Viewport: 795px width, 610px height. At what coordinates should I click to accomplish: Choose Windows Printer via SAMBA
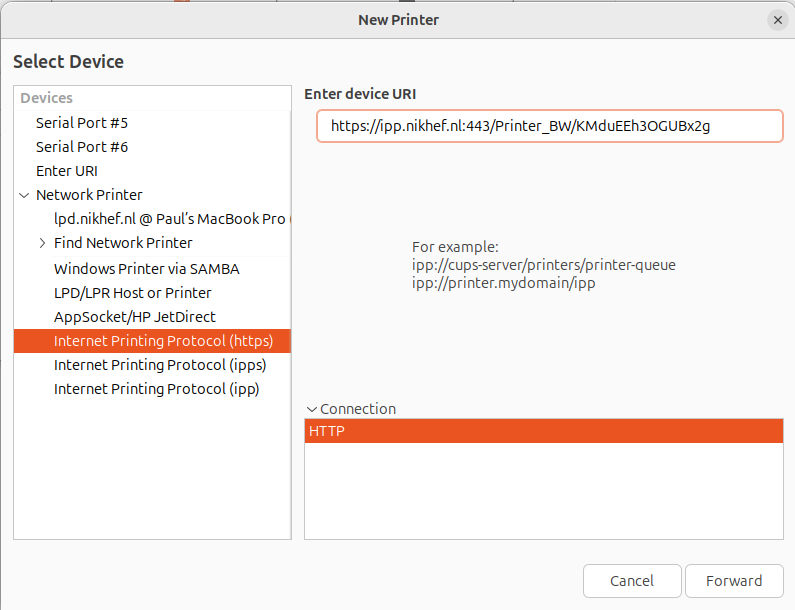pos(146,269)
